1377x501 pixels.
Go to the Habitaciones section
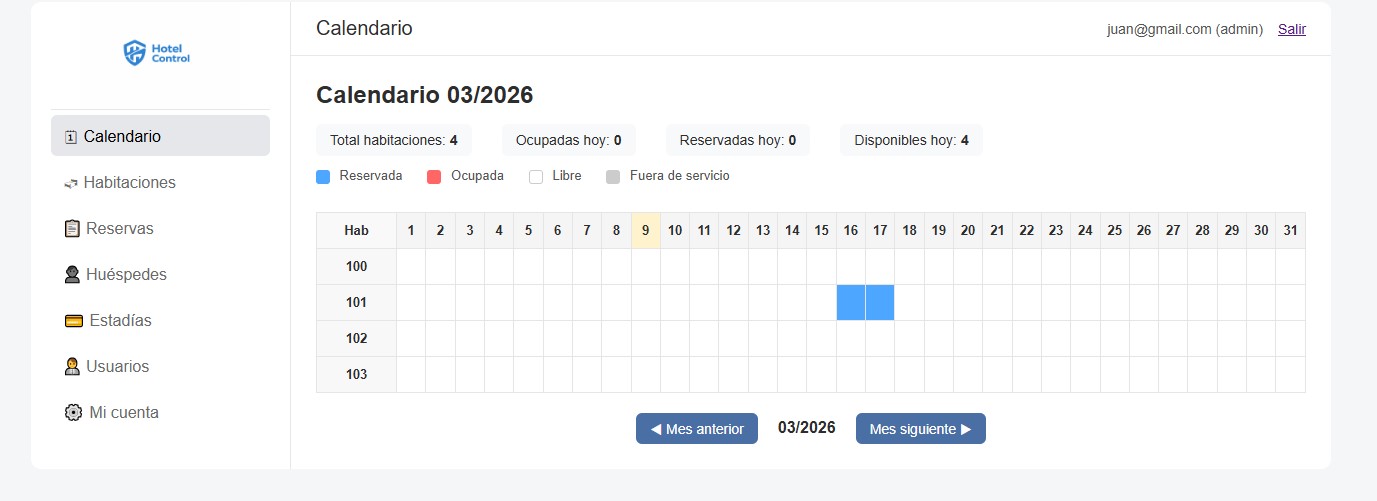pos(130,183)
